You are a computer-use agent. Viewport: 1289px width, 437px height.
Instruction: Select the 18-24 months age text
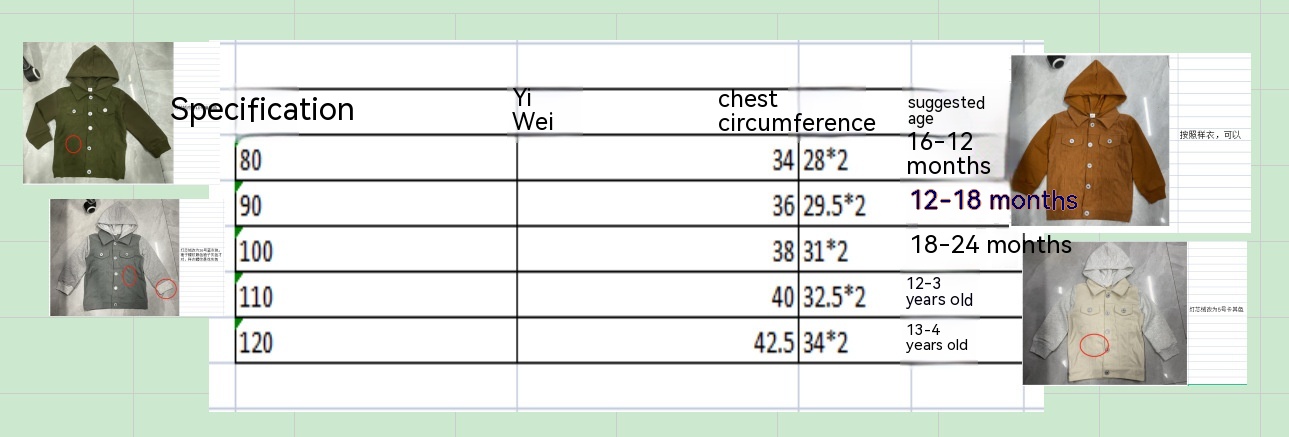coord(990,245)
